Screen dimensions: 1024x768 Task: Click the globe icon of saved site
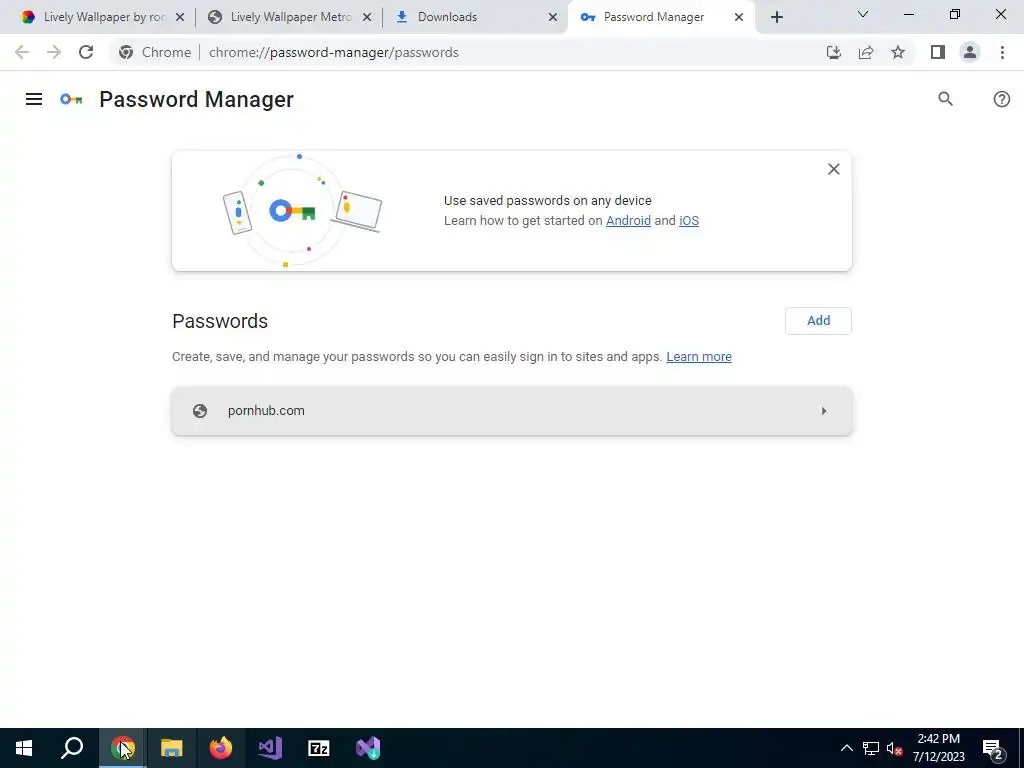200,411
